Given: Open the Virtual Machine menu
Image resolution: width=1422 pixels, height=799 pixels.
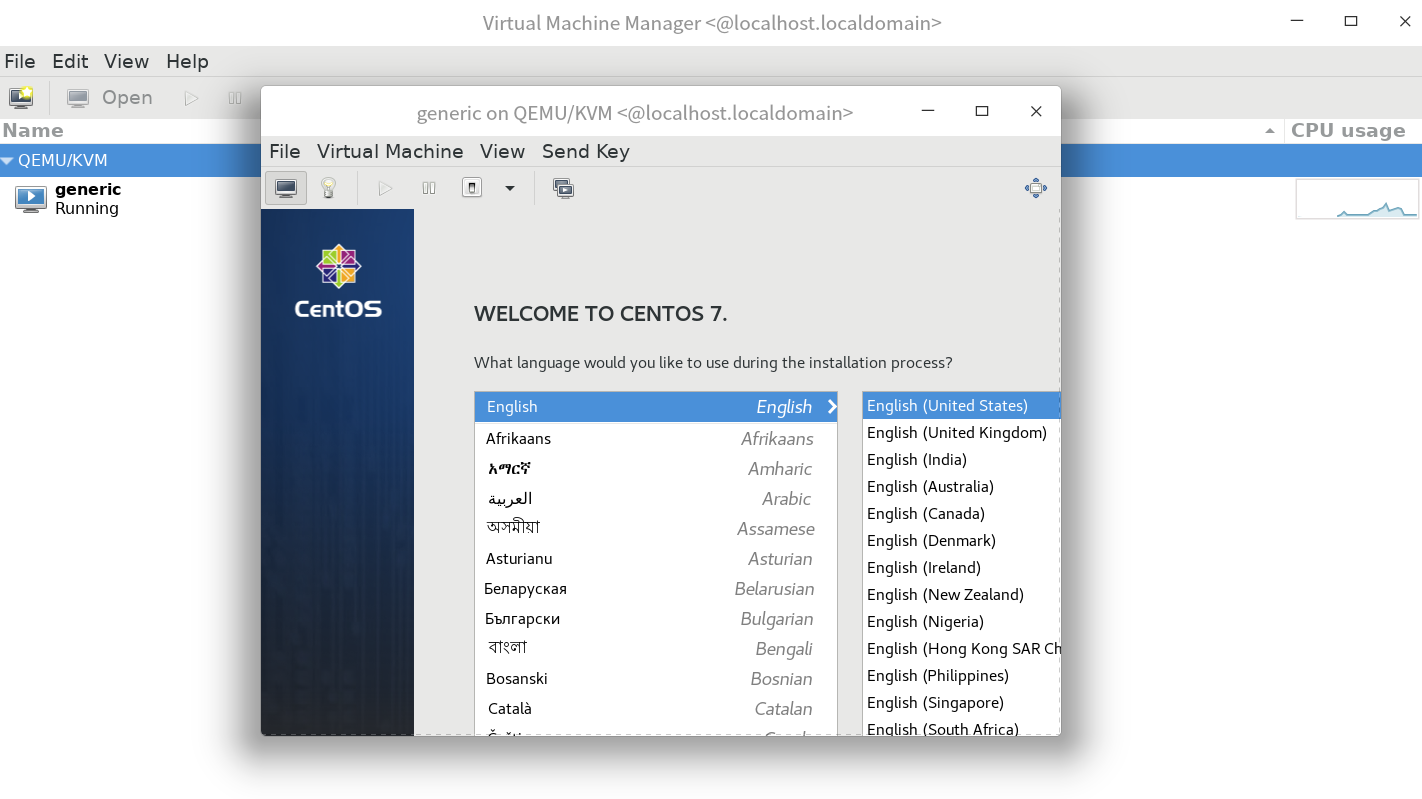Looking at the screenshot, I should pos(390,151).
